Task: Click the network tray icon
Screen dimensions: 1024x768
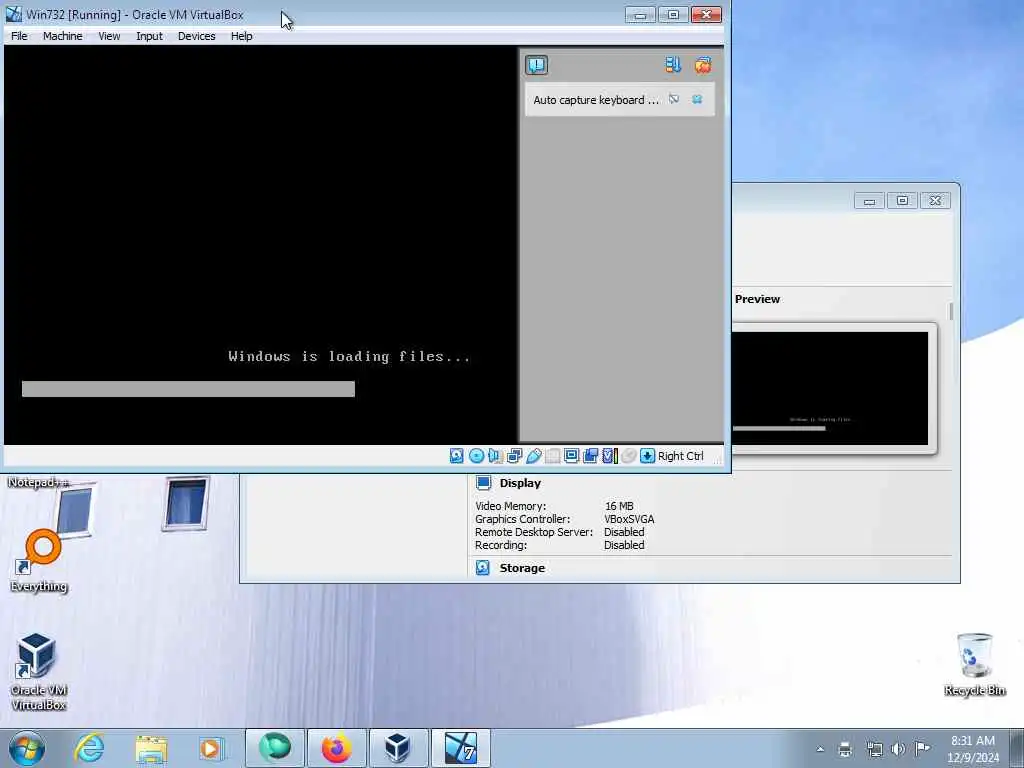Action: [874, 749]
